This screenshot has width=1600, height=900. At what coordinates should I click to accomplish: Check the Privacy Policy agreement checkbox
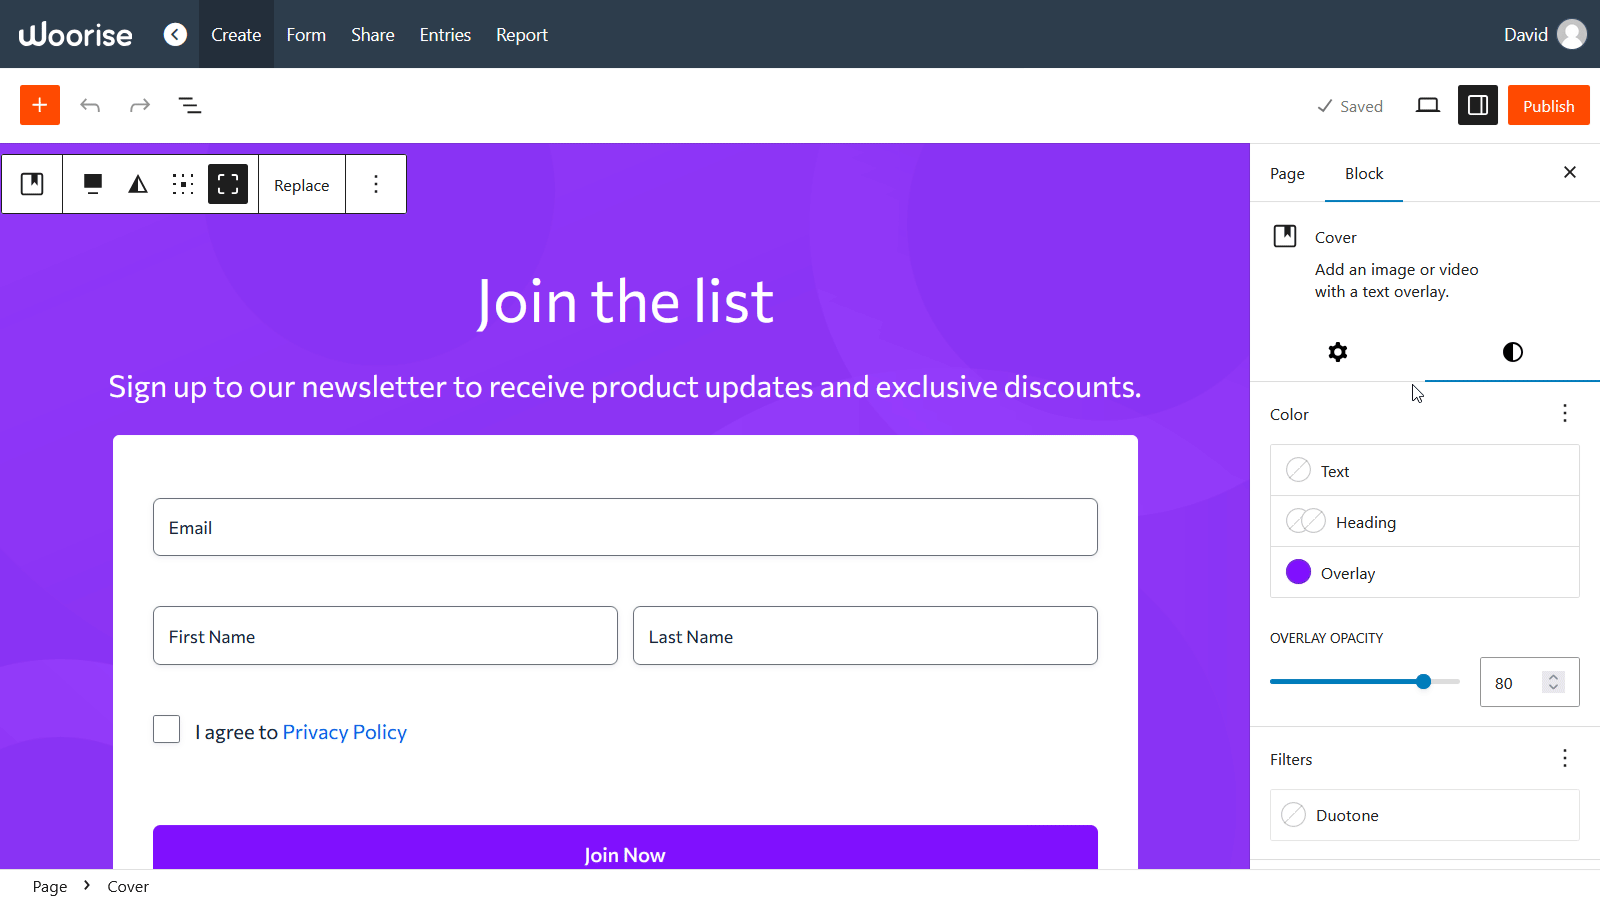[167, 729]
